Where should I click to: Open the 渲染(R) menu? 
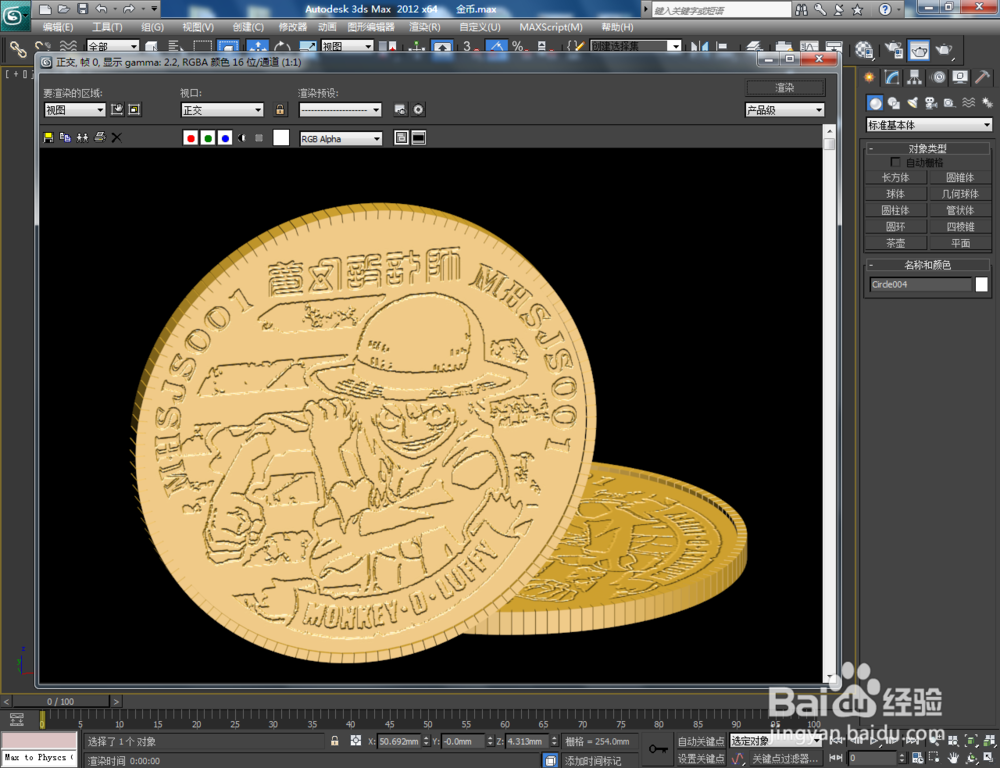[425, 27]
